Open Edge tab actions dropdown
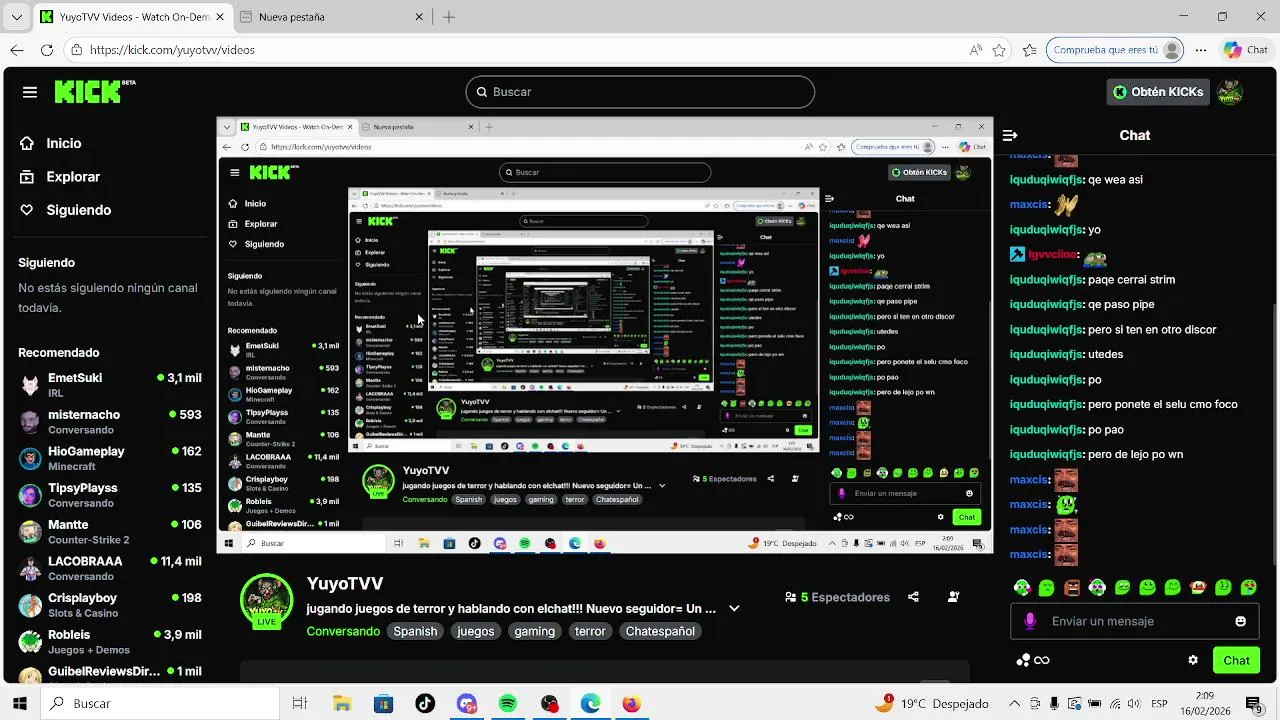Screen dimensions: 1280x720 18,17
